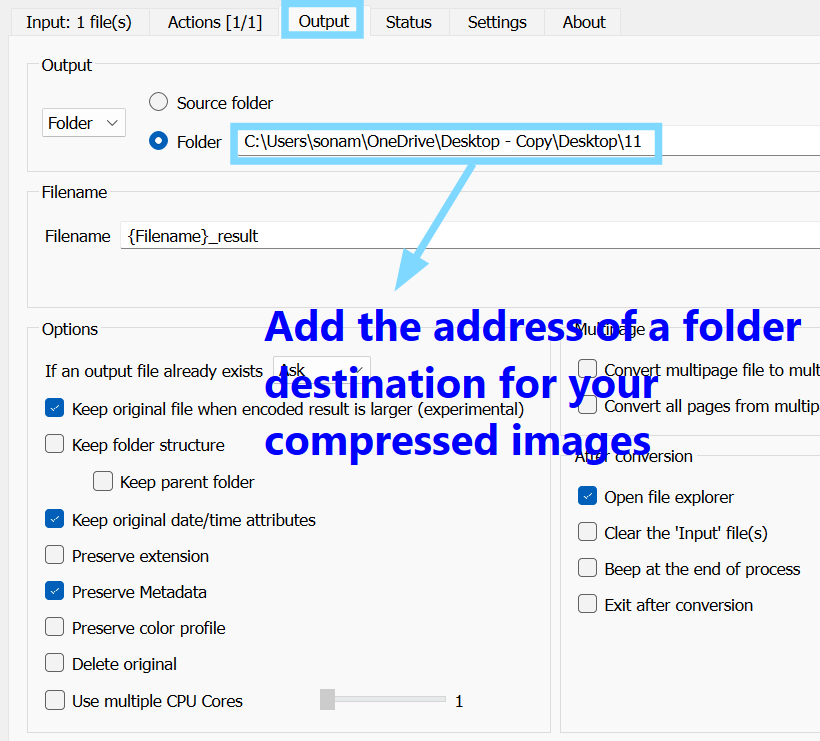This screenshot has height=741, width=820.
Task: Open the About tab
Action: [x=584, y=22]
